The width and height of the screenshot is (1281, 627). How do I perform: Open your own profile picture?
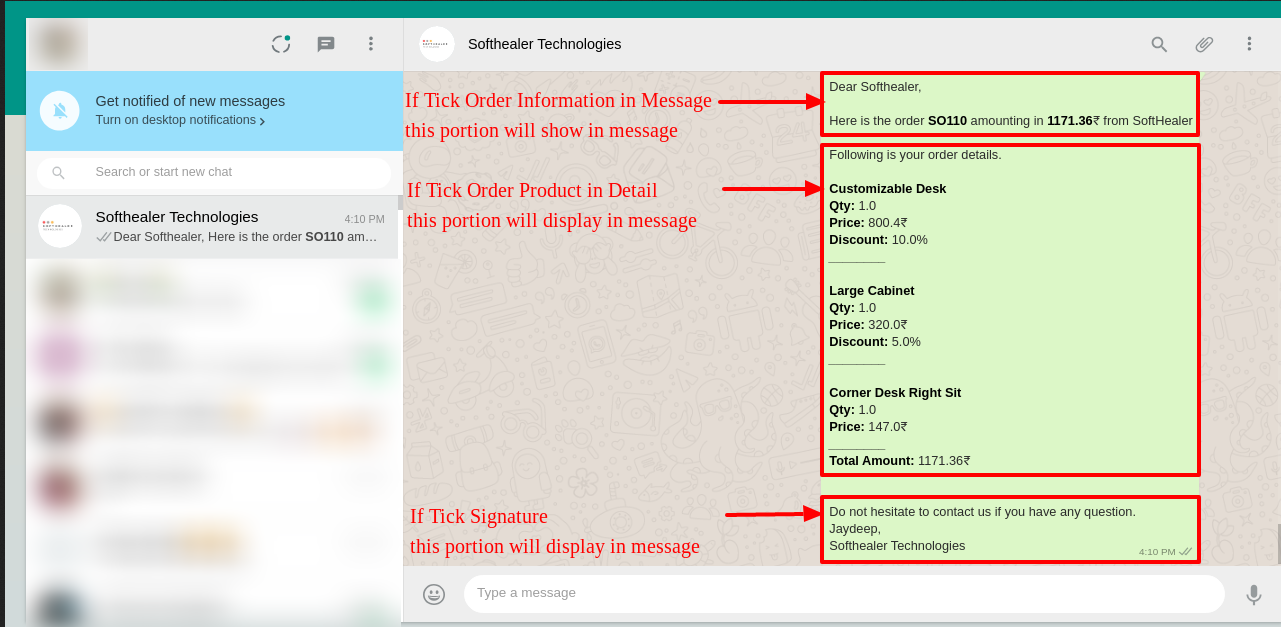[59, 44]
